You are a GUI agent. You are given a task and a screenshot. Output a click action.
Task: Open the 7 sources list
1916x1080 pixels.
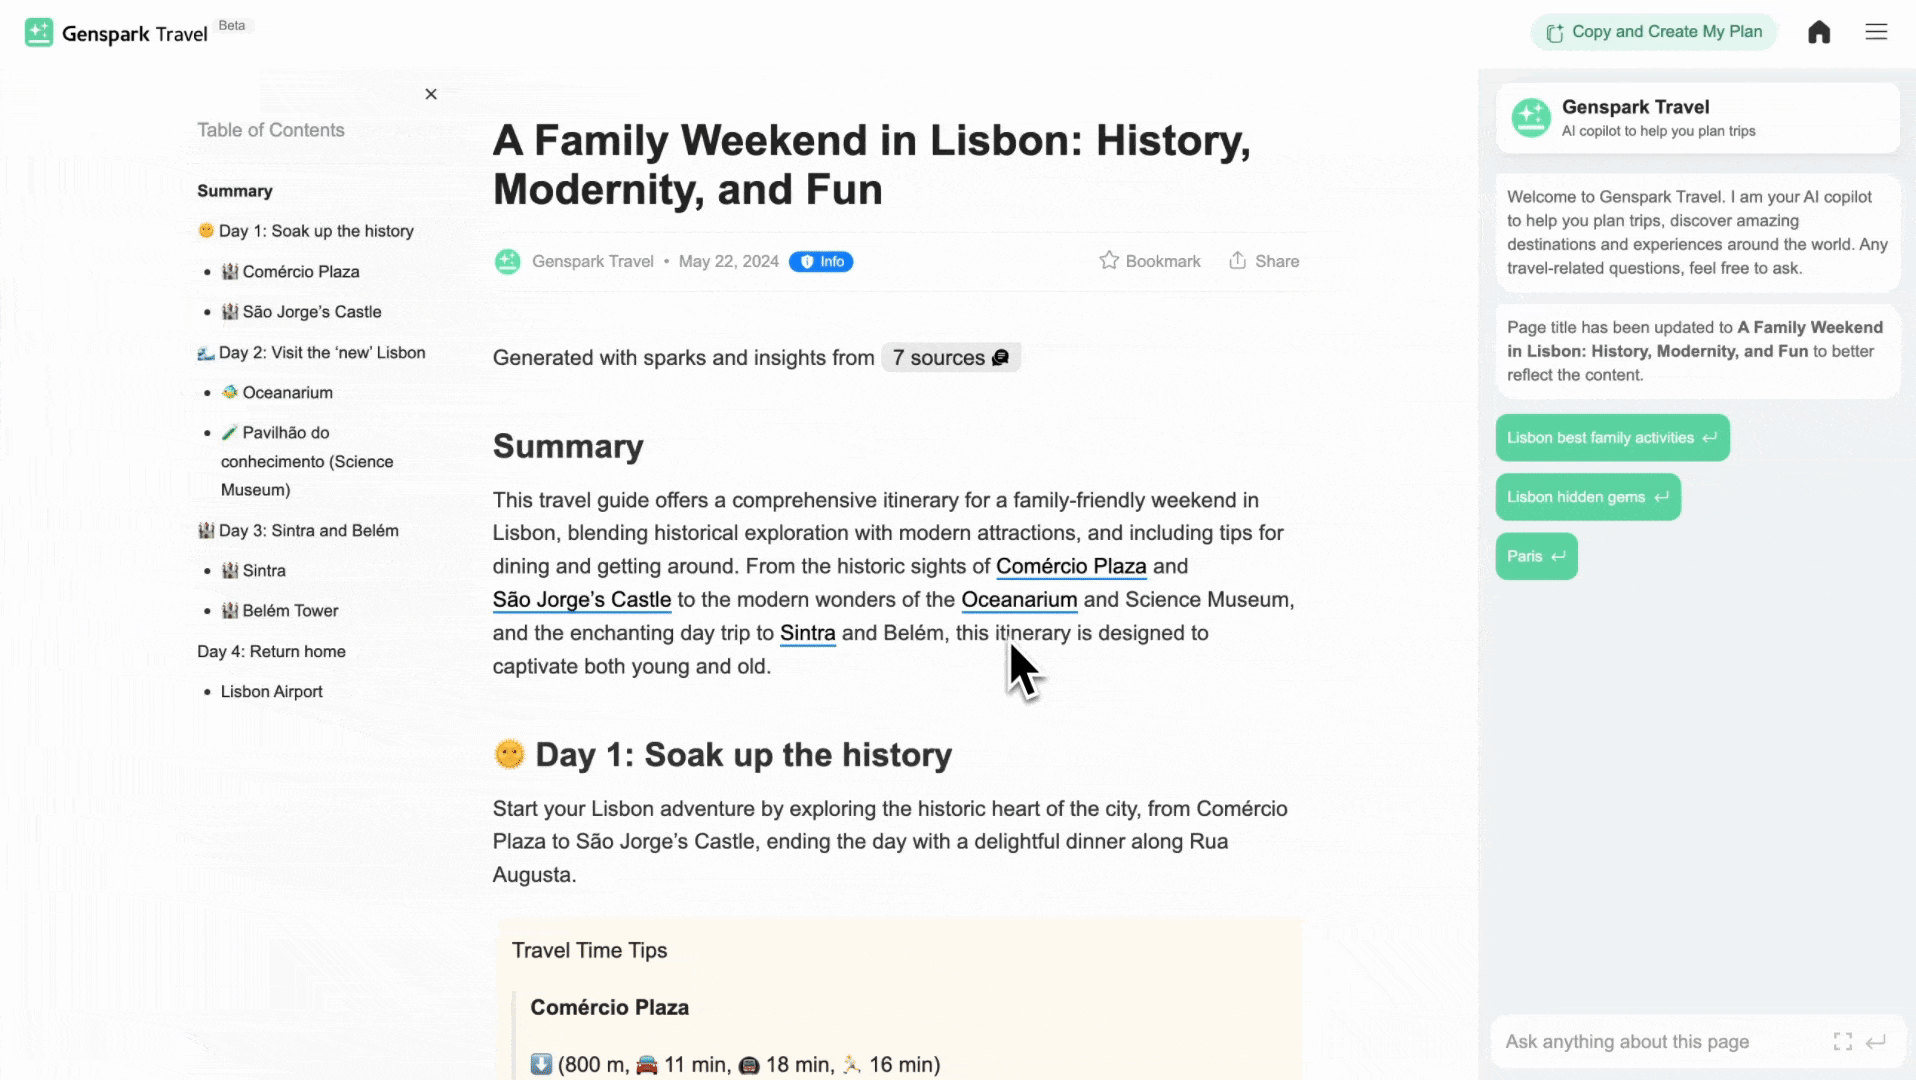point(950,358)
